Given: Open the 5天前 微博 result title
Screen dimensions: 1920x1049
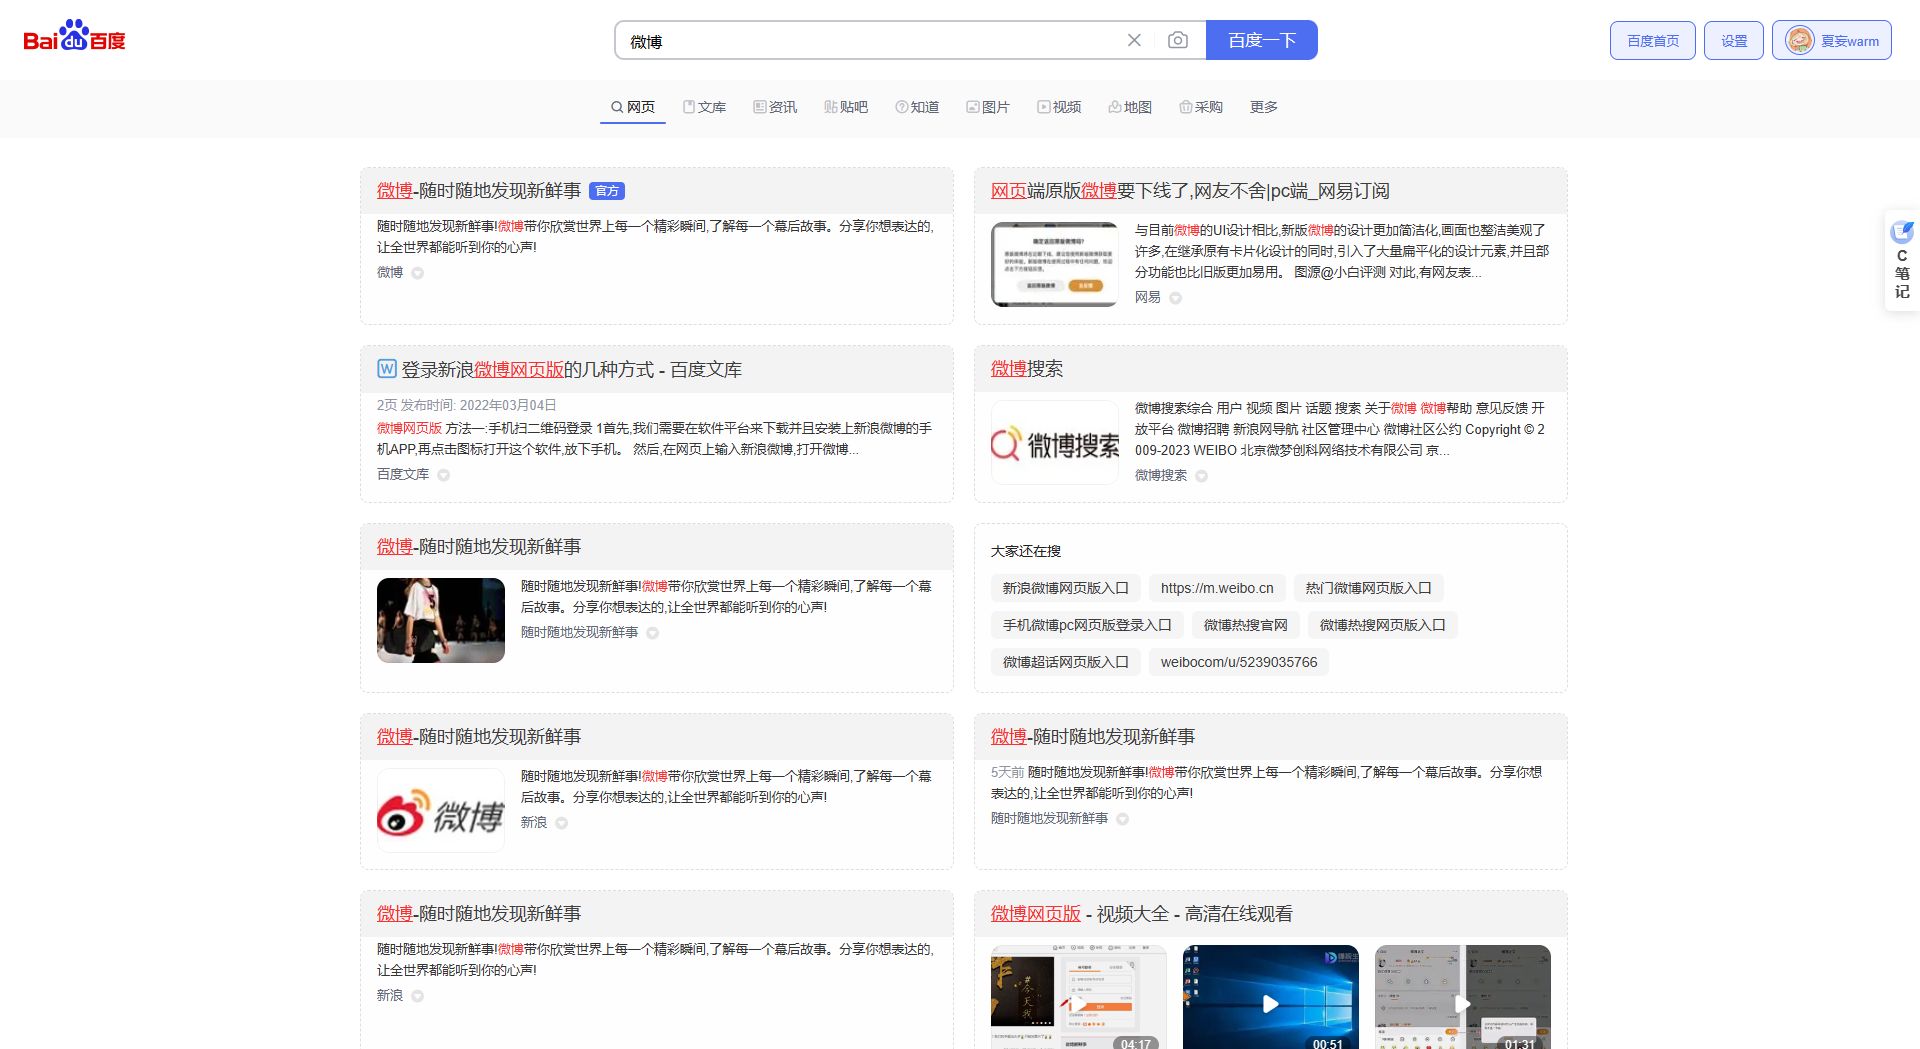Looking at the screenshot, I should (1092, 737).
